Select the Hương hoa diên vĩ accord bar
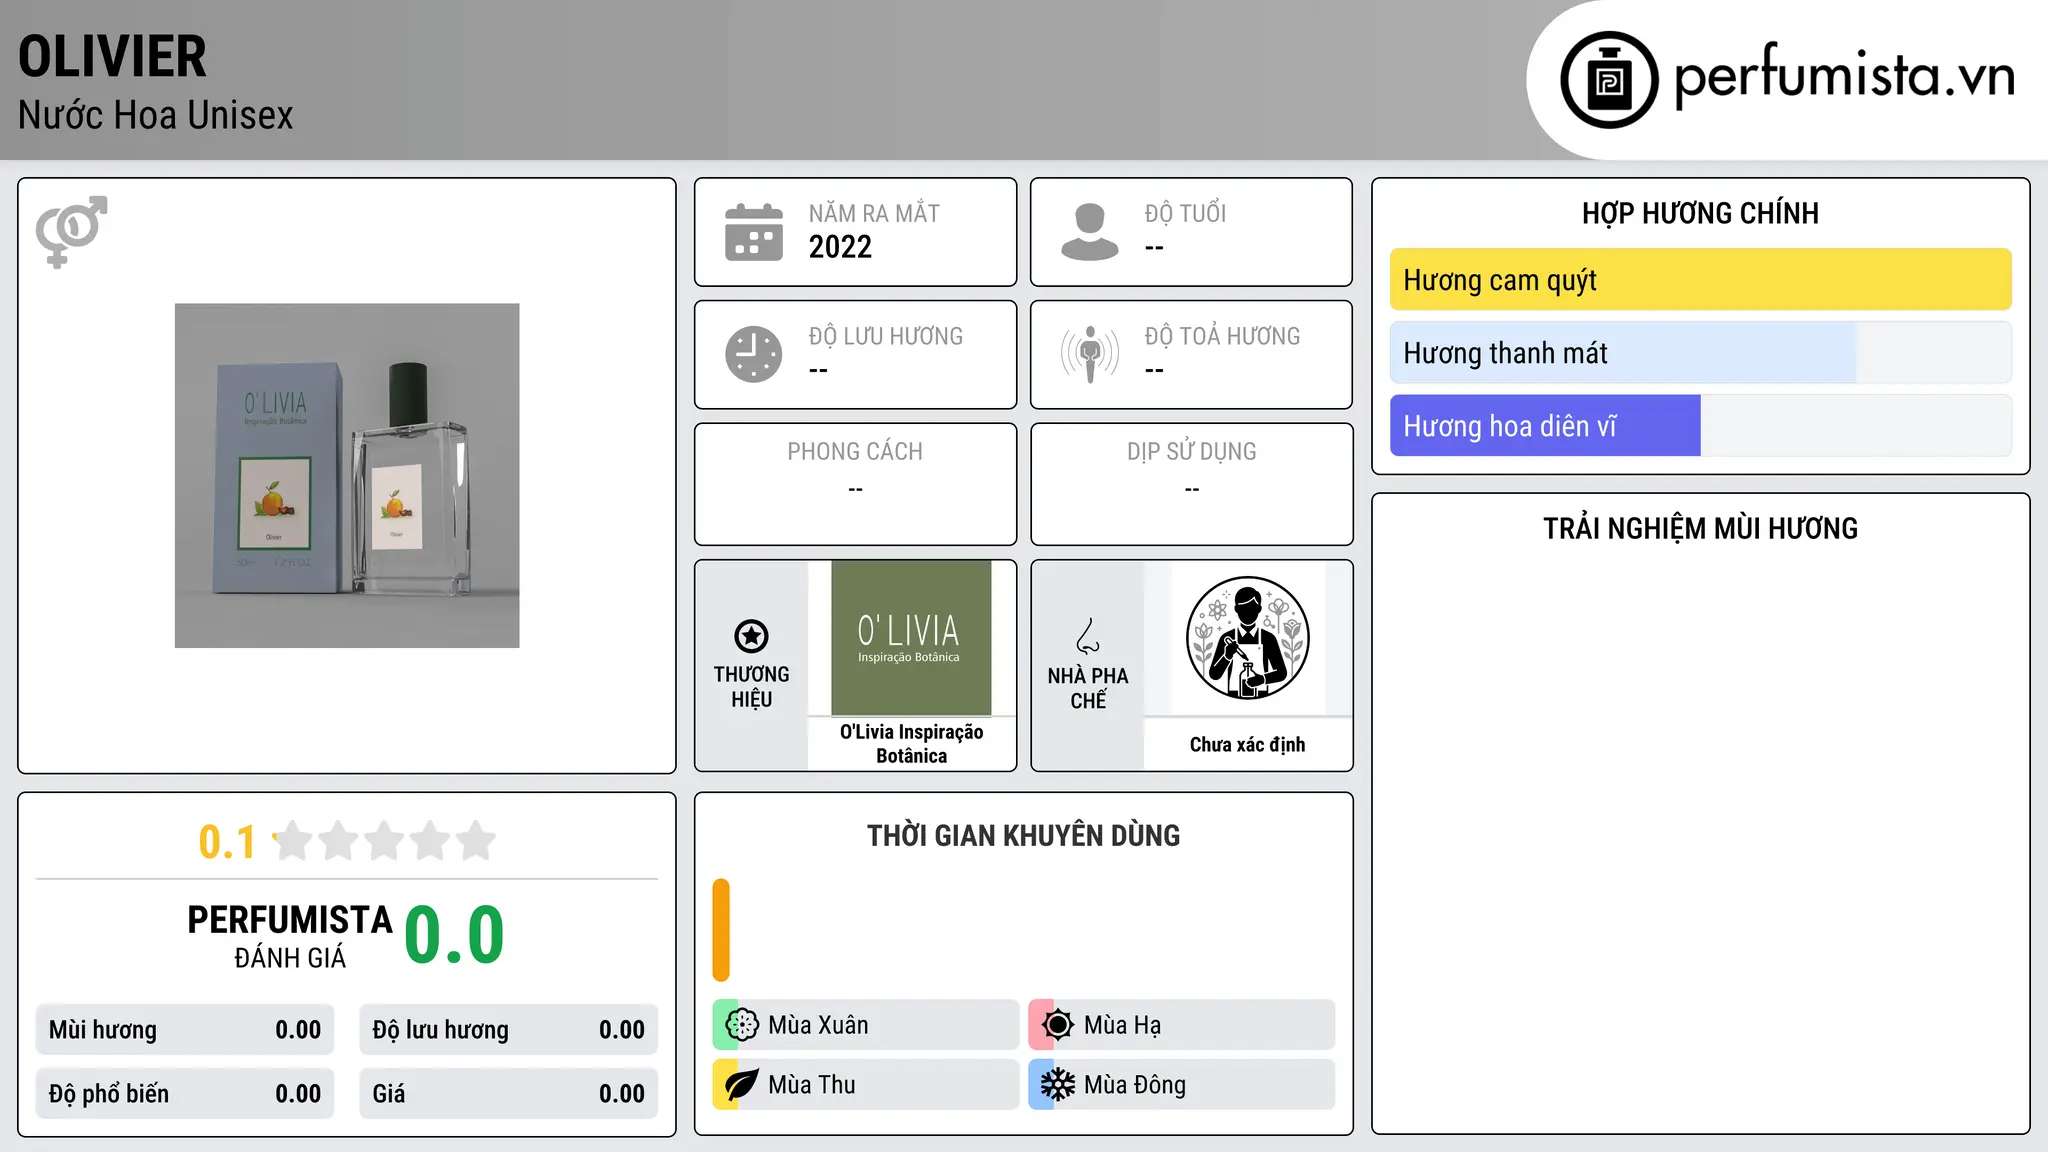 pyautogui.click(x=1700, y=426)
